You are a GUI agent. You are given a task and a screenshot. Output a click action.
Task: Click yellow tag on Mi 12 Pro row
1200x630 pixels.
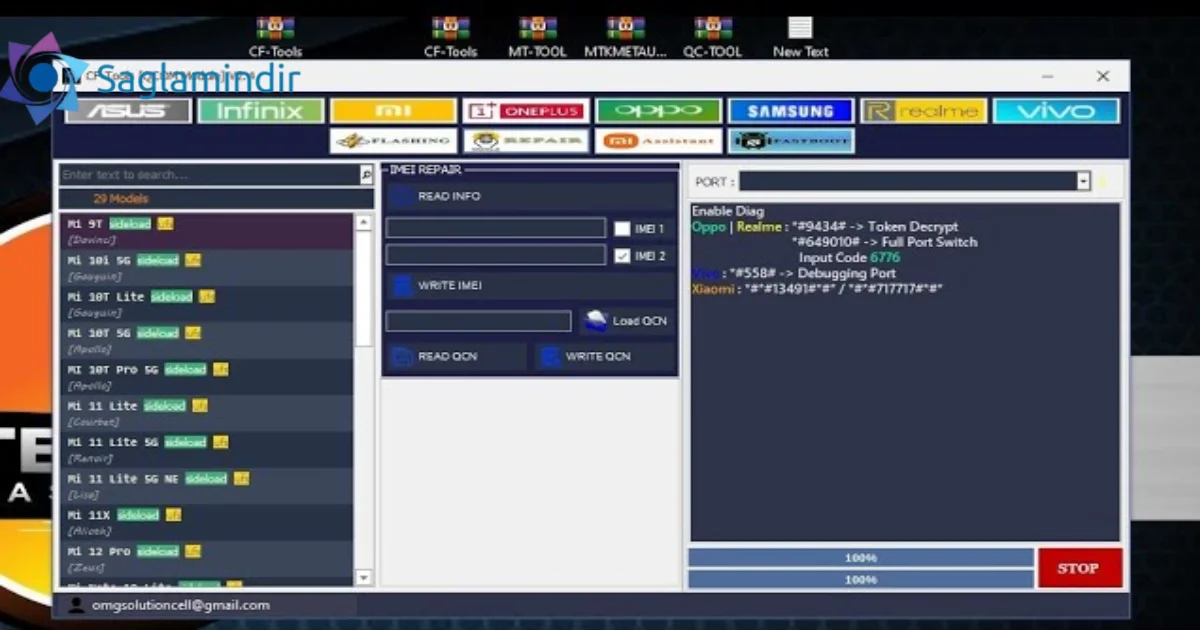pos(193,551)
